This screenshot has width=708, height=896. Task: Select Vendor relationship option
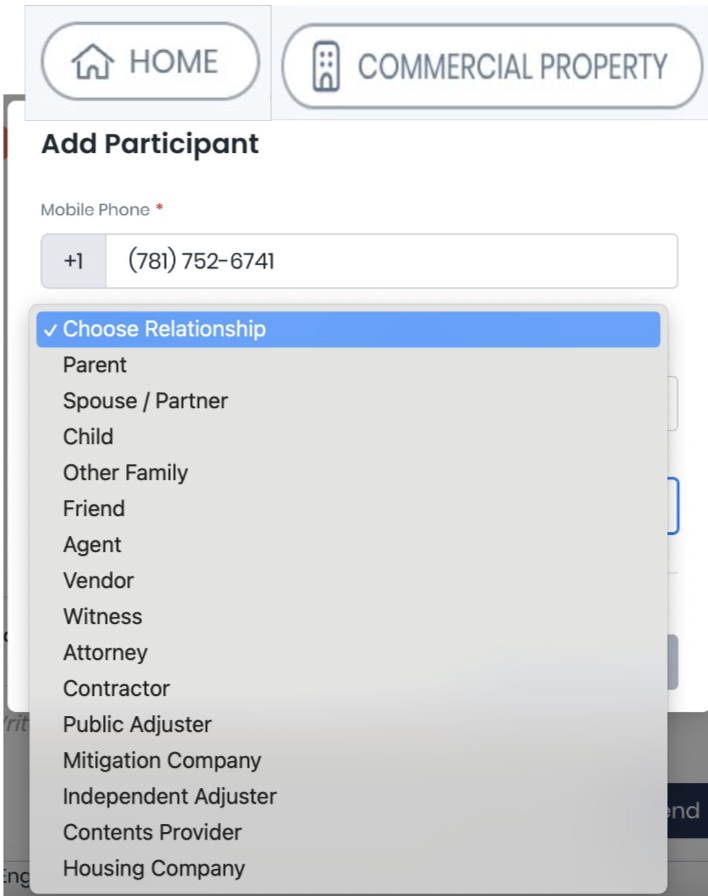[98, 581]
